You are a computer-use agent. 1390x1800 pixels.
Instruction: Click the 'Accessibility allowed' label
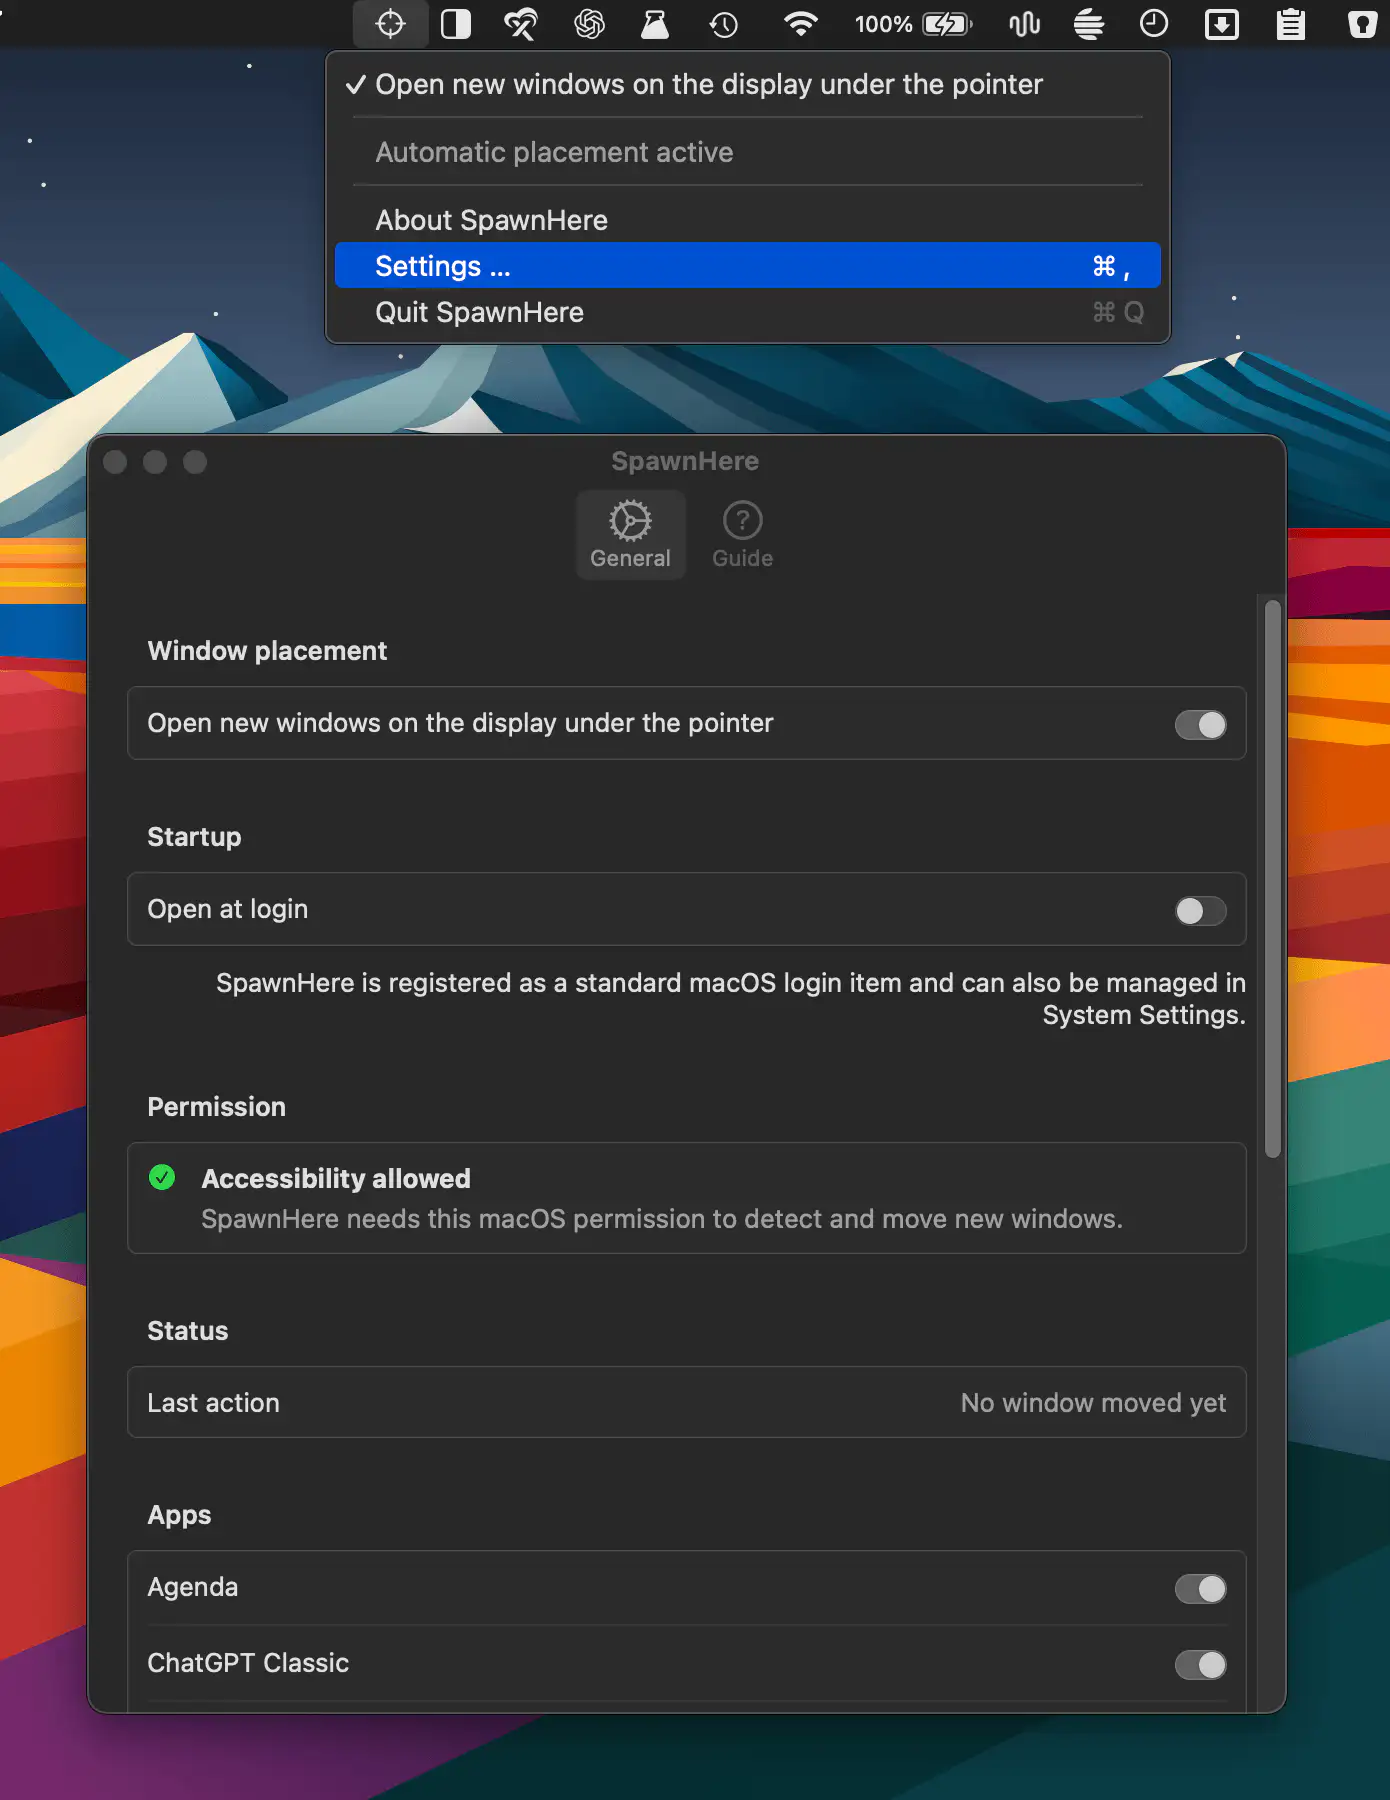click(x=336, y=1179)
